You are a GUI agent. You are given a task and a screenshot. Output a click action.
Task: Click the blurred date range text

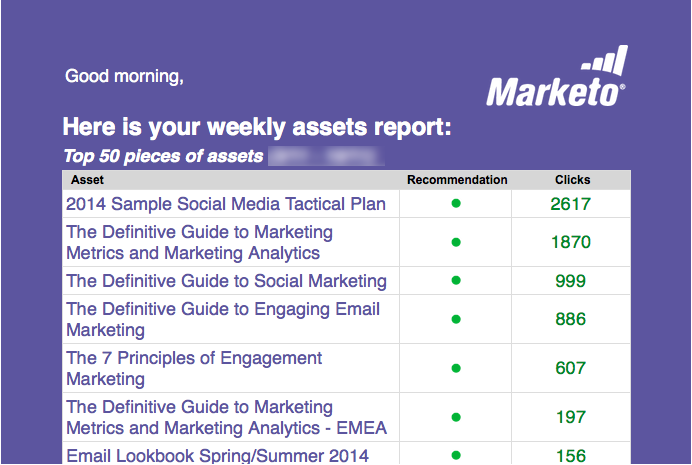tap(326, 156)
